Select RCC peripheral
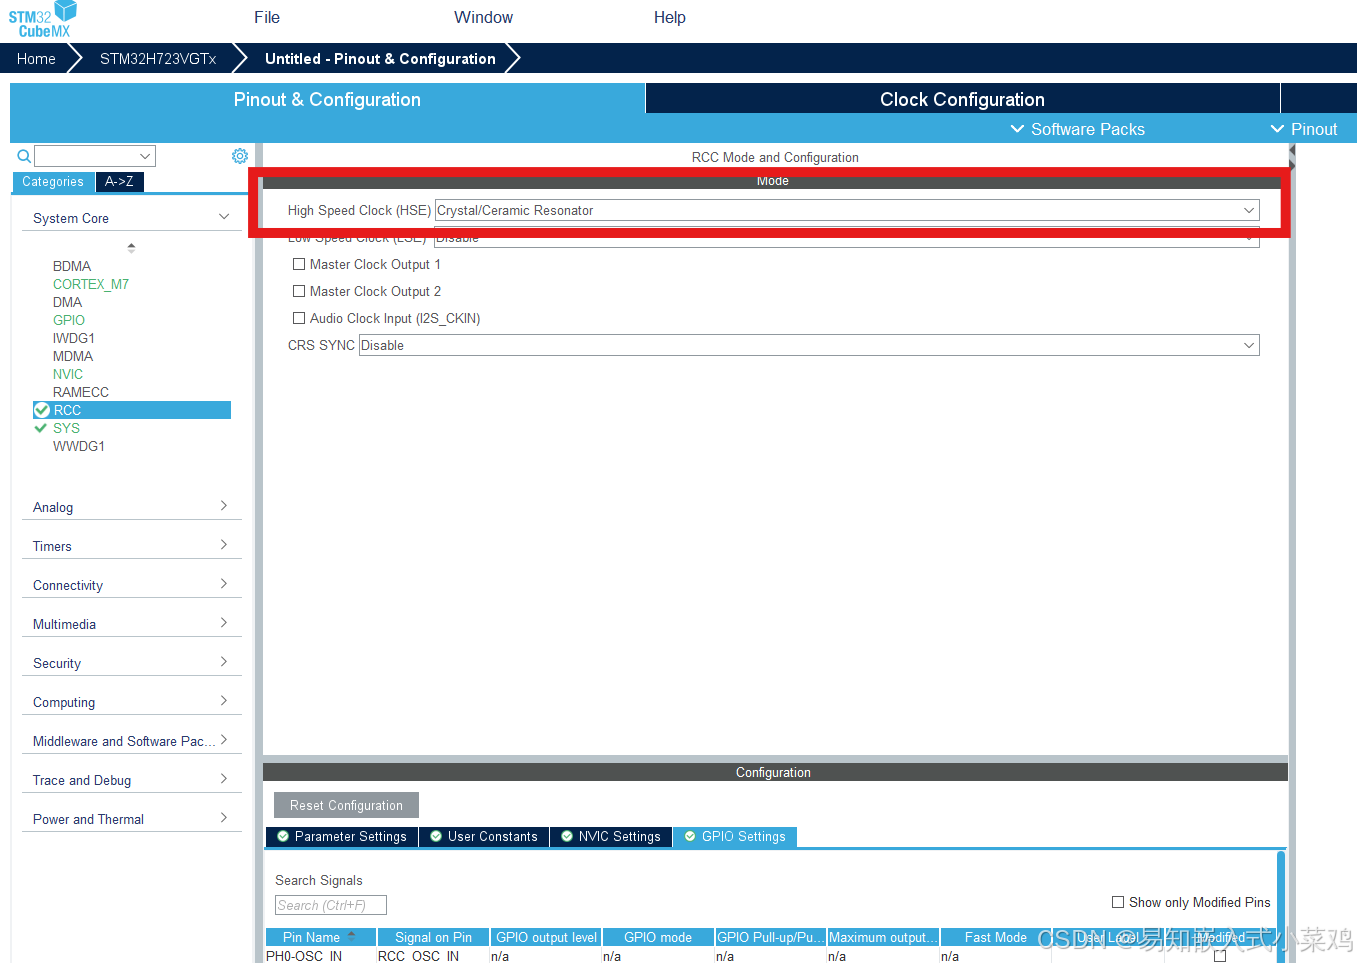The width and height of the screenshot is (1357, 963). pos(132,410)
